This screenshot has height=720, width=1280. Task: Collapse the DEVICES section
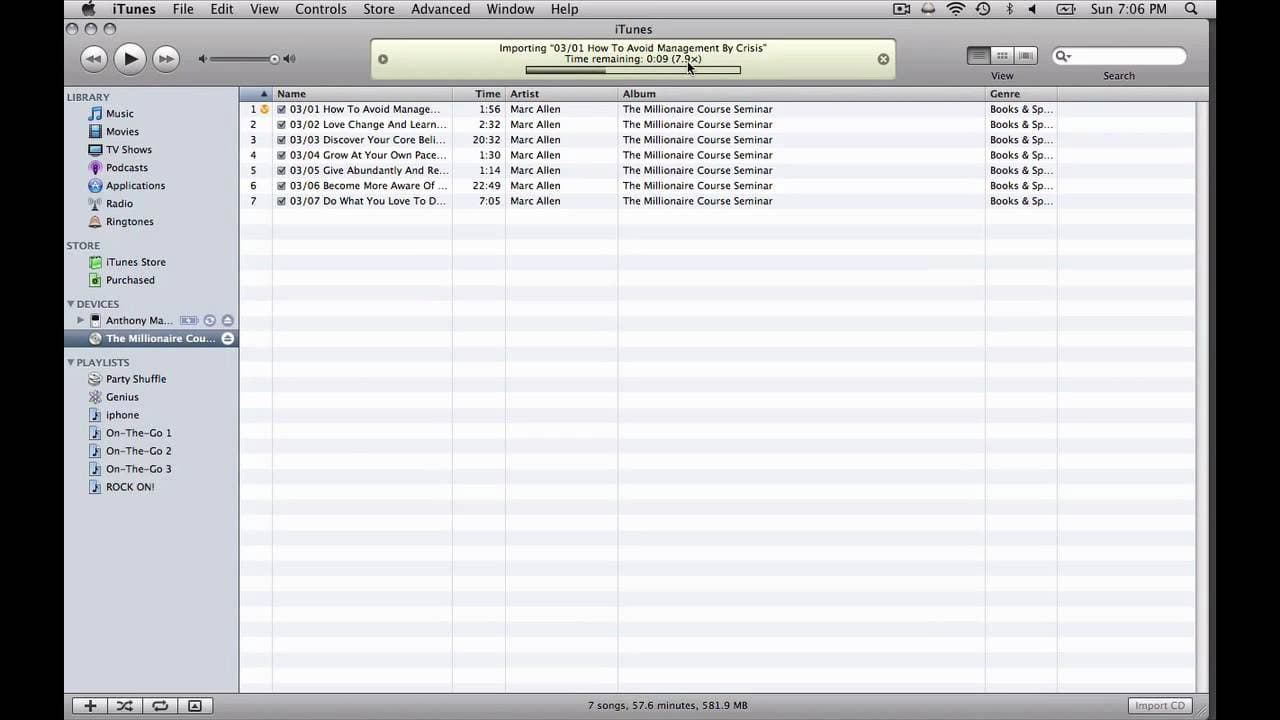coord(71,304)
